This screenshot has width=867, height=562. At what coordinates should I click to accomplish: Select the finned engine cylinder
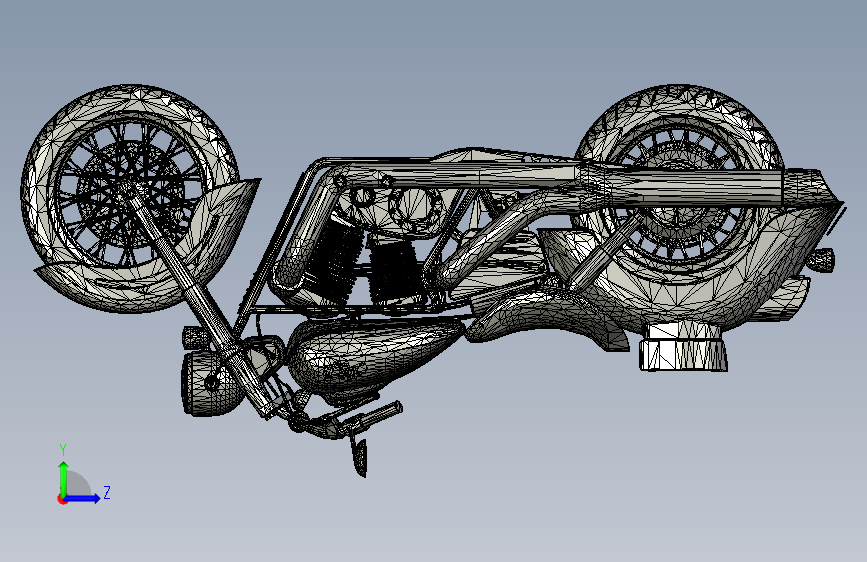click(x=394, y=270)
